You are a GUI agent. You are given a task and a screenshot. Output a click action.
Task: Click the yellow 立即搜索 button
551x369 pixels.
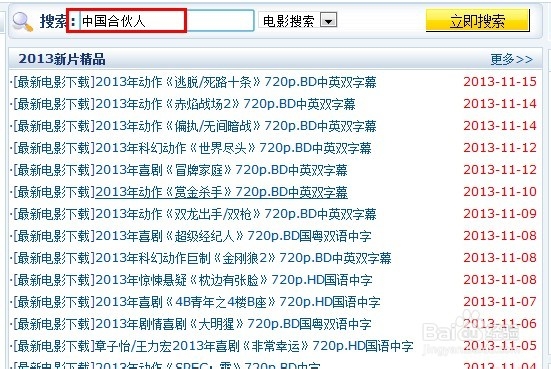(x=478, y=21)
